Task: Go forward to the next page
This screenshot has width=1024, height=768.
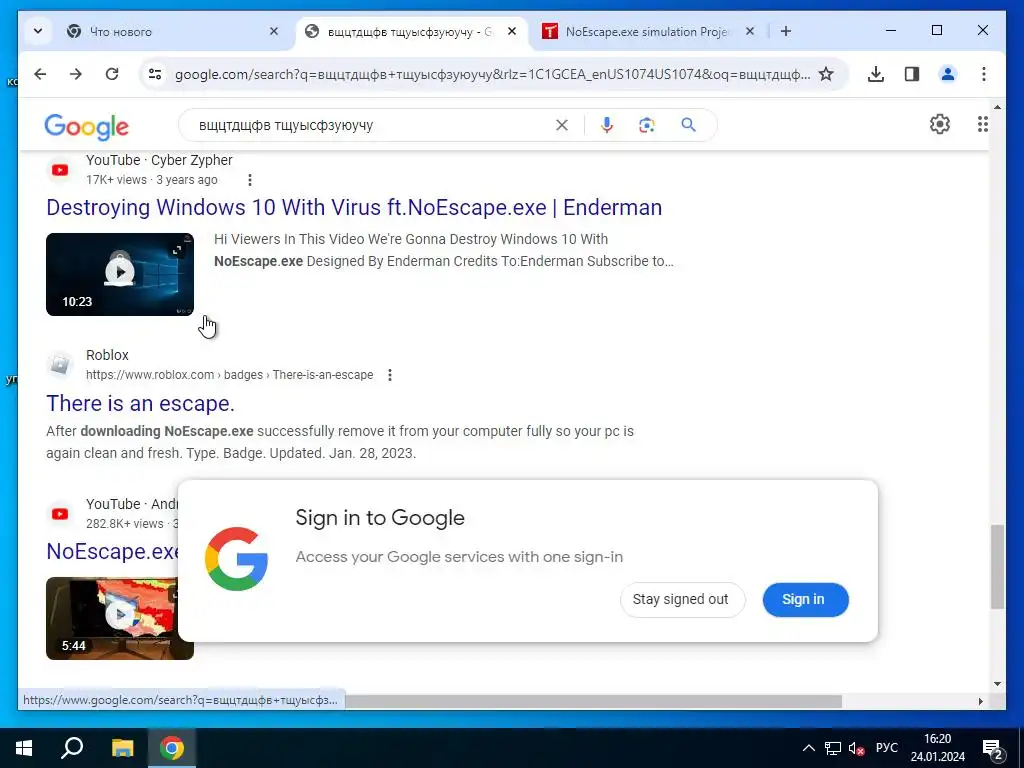Action: tap(76, 74)
